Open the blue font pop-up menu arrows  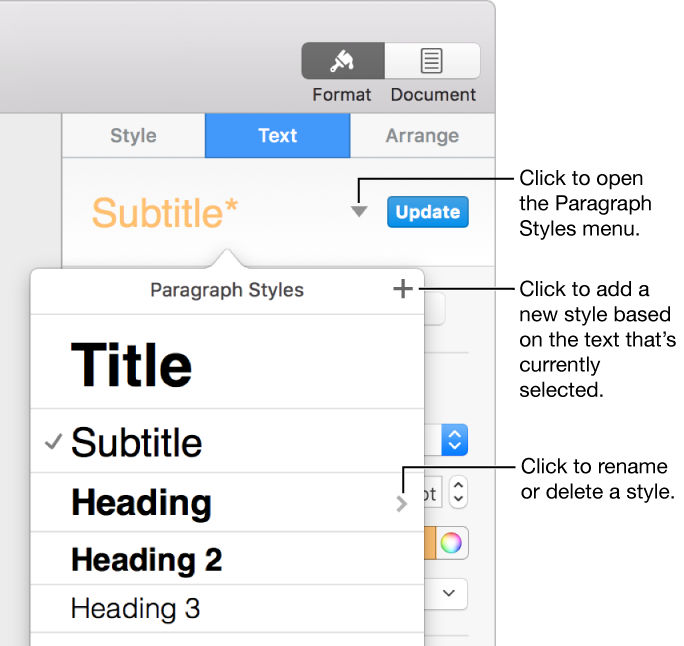click(455, 440)
